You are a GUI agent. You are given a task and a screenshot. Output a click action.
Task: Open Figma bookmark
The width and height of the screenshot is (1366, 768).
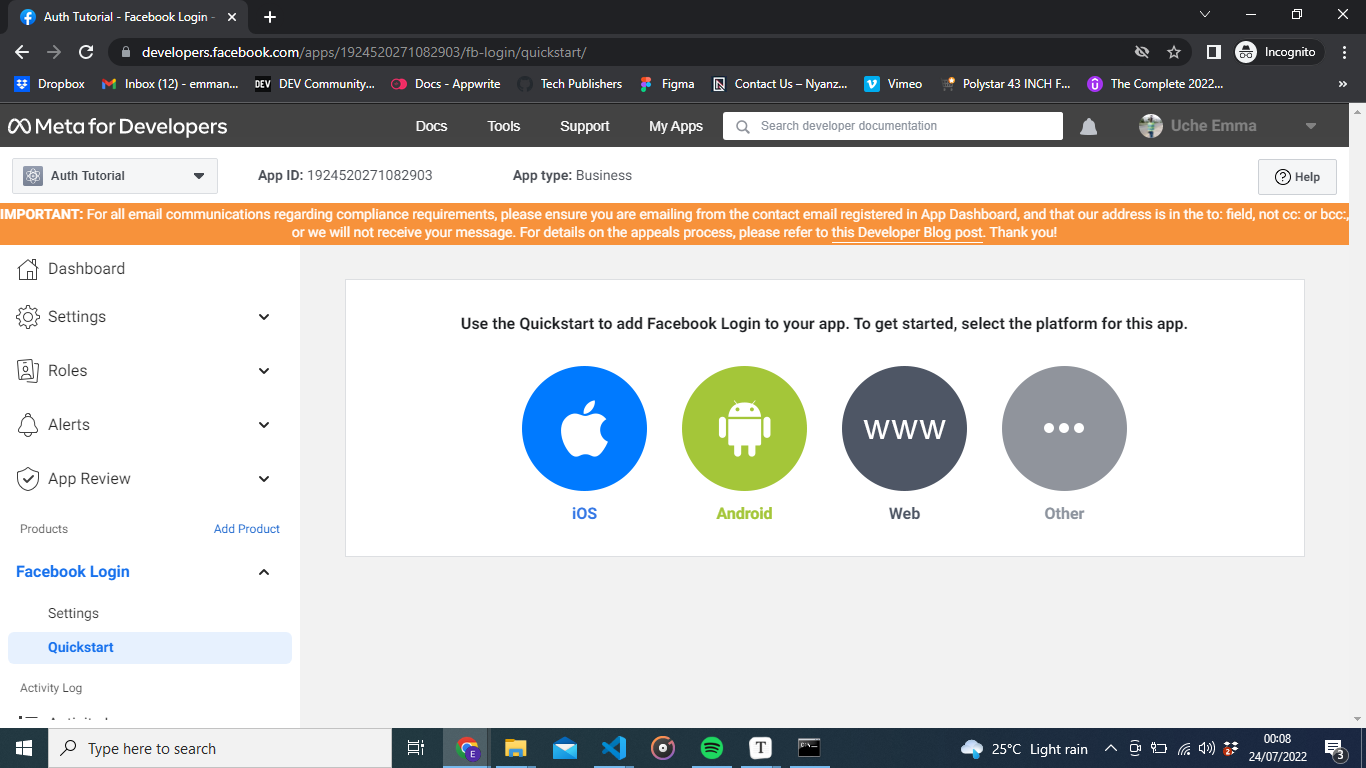click(x=666, y=84)
